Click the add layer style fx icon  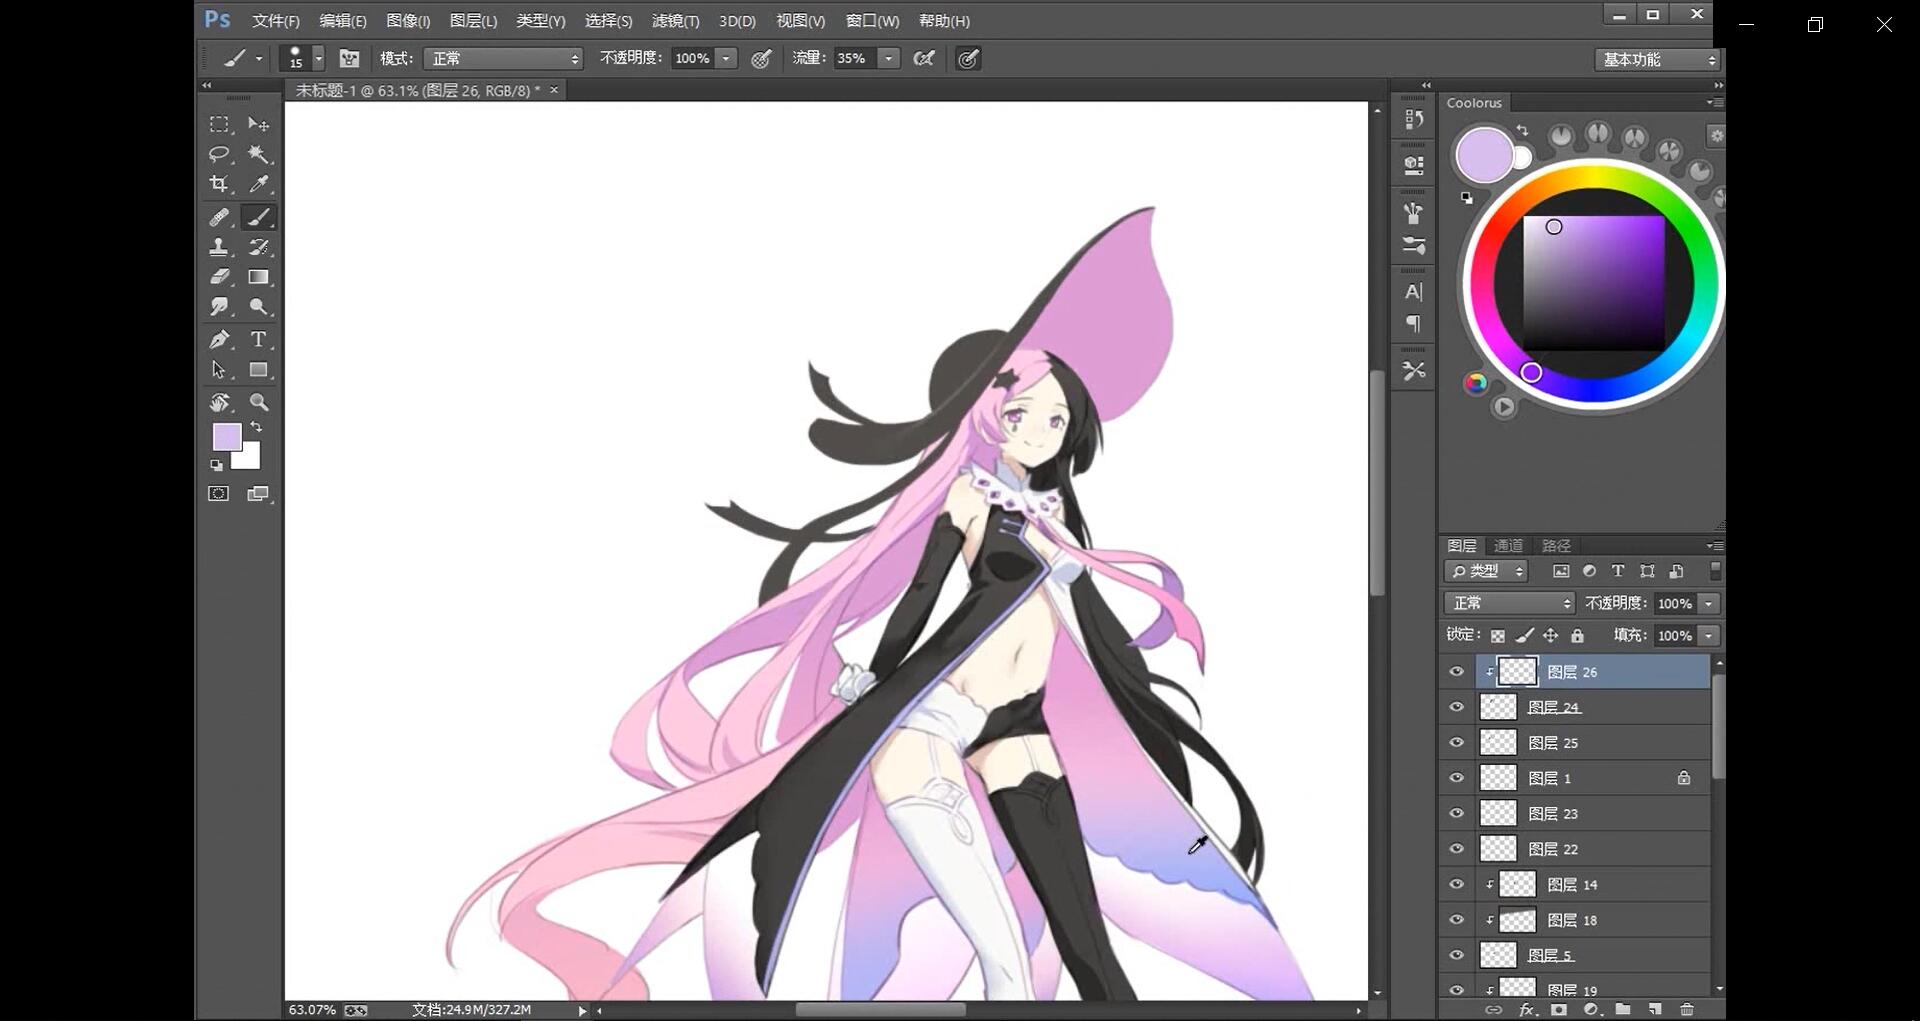(x=1527, y=1010)
